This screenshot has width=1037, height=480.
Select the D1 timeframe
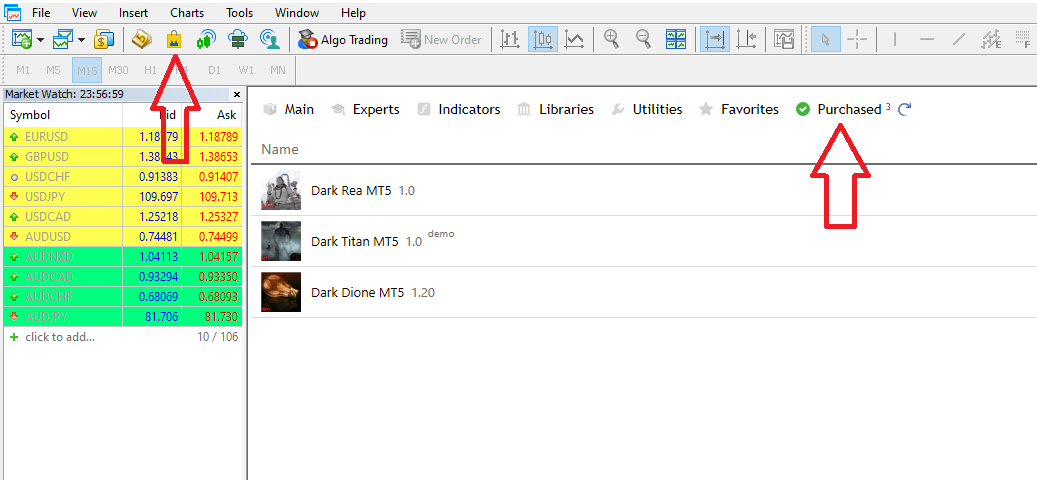214,70
